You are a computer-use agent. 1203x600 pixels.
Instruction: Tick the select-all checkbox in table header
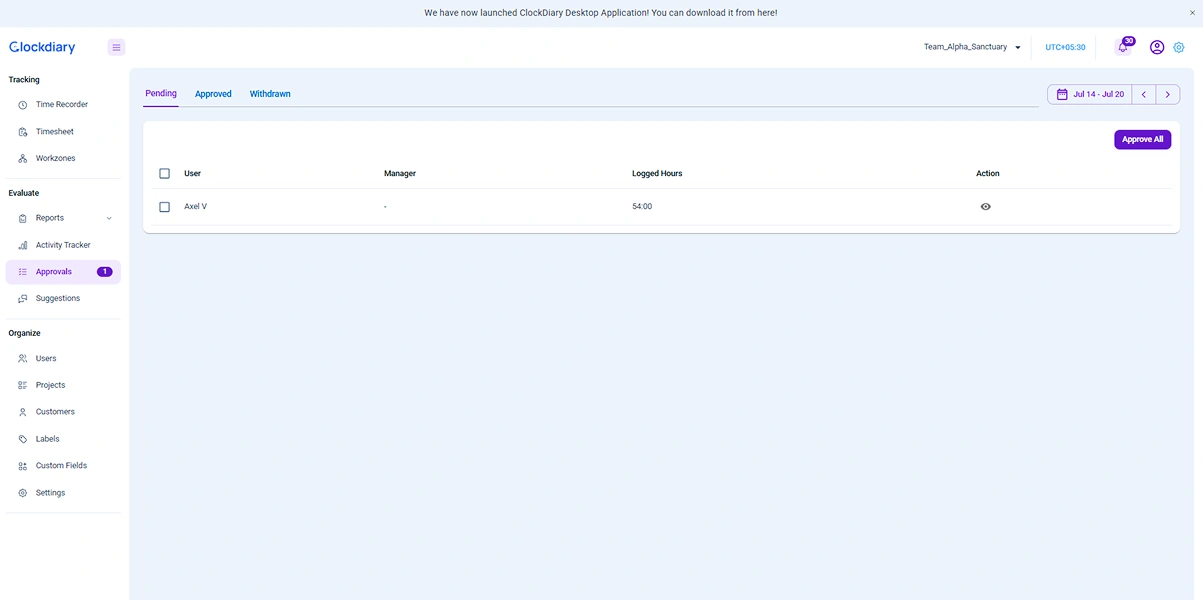[165, 174]
